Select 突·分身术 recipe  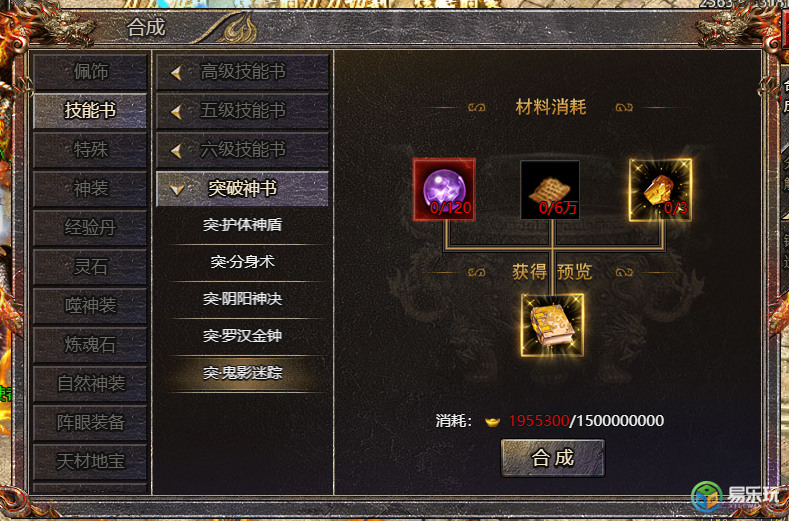(243, 262)
